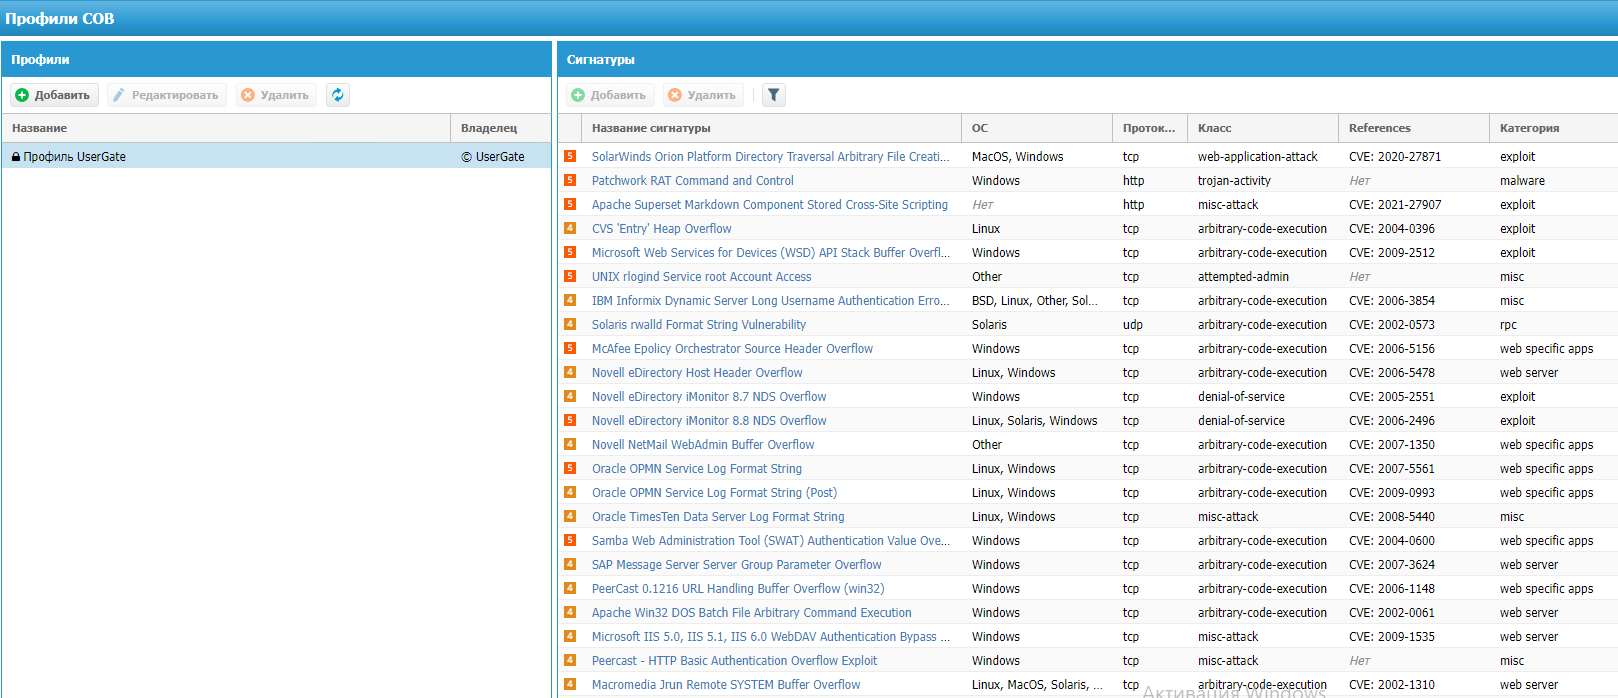Click severity 4 icon for Novell NetMail row
This screenshot has height=698, width=1618.
click(x=570, y=444)
